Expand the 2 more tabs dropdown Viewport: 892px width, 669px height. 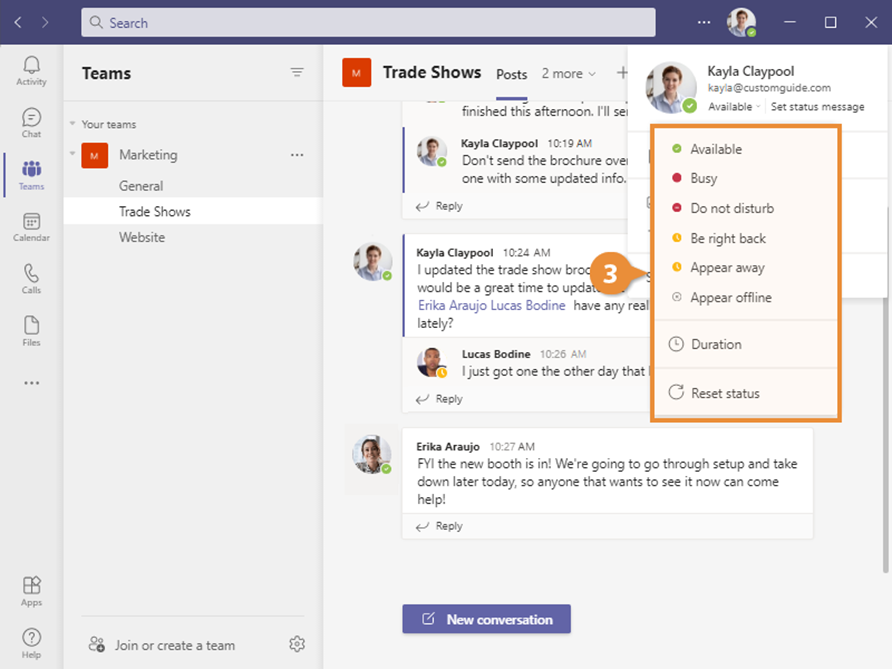point(568,74)
